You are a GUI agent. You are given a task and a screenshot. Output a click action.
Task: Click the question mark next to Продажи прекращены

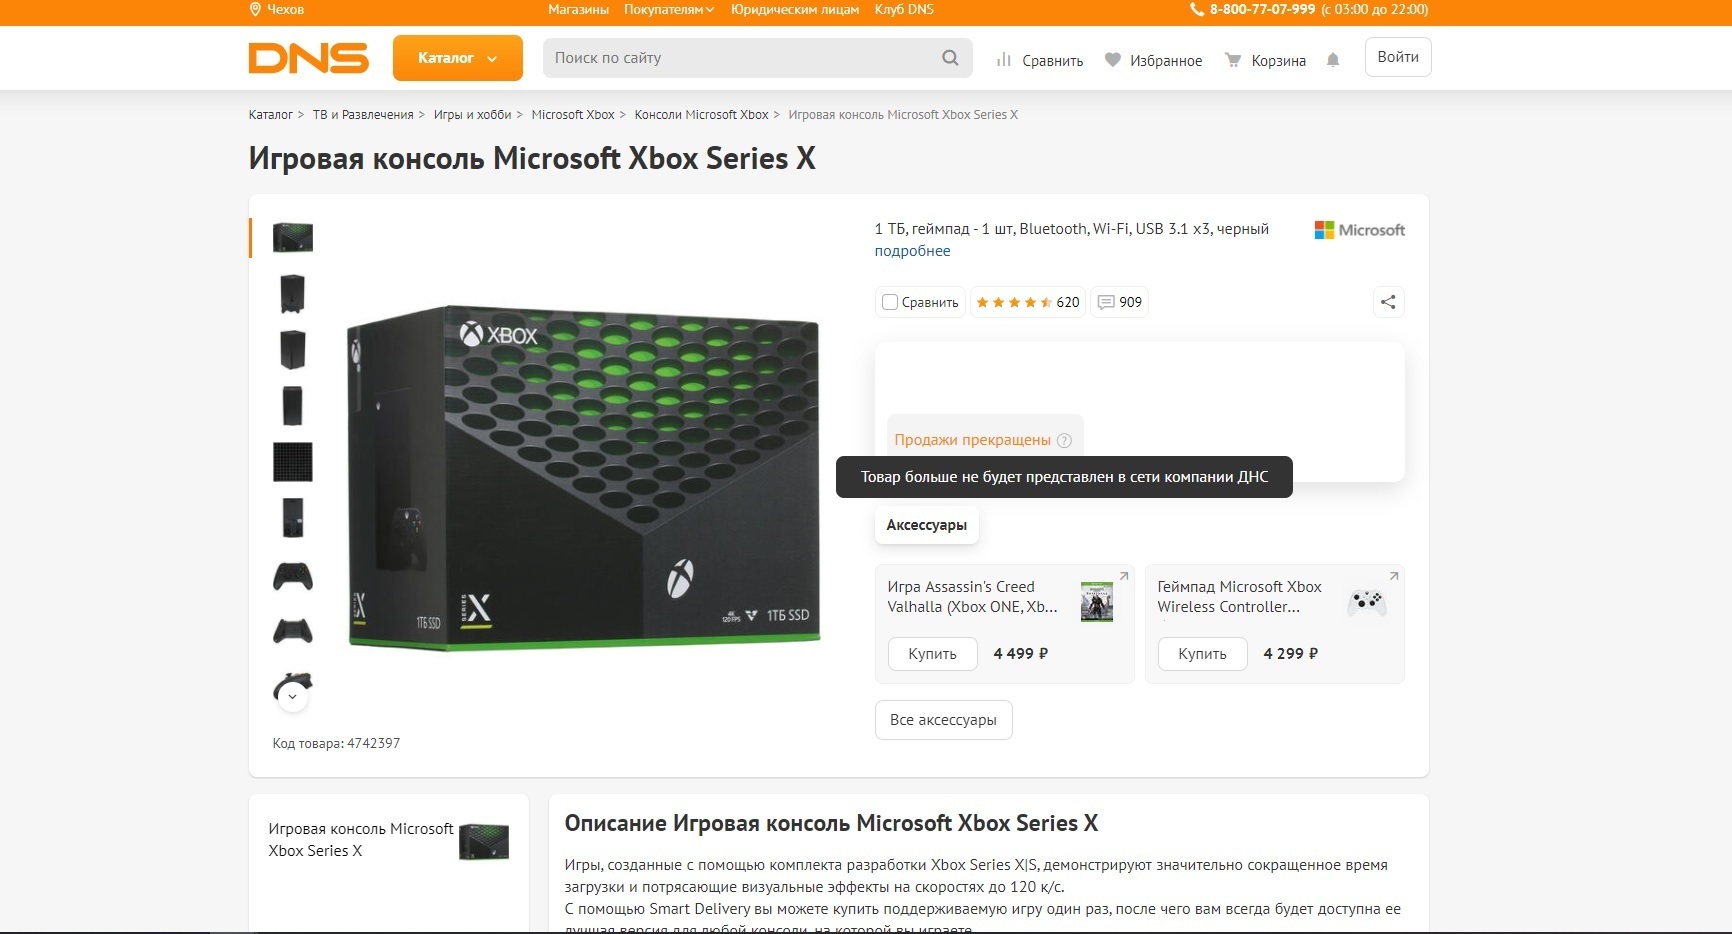[x=1064, y=440]
